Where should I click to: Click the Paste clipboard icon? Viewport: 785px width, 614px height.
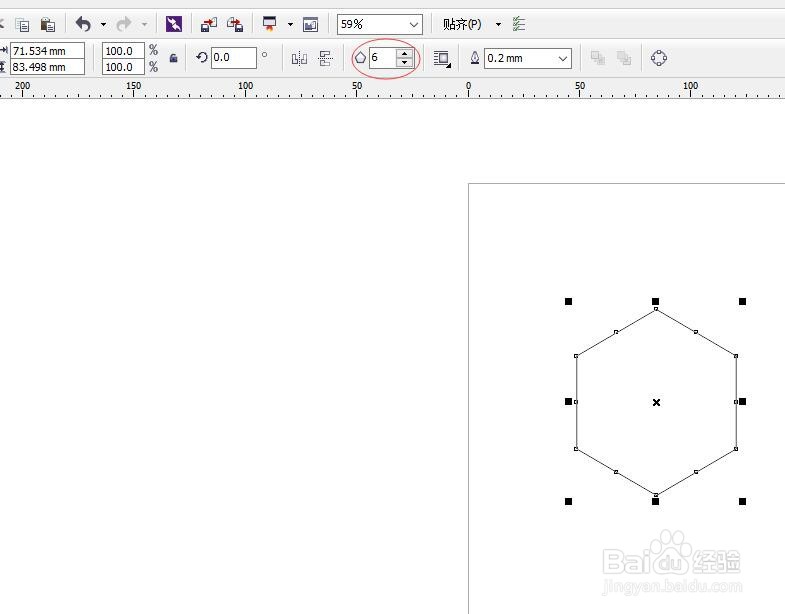coord(48,24)
